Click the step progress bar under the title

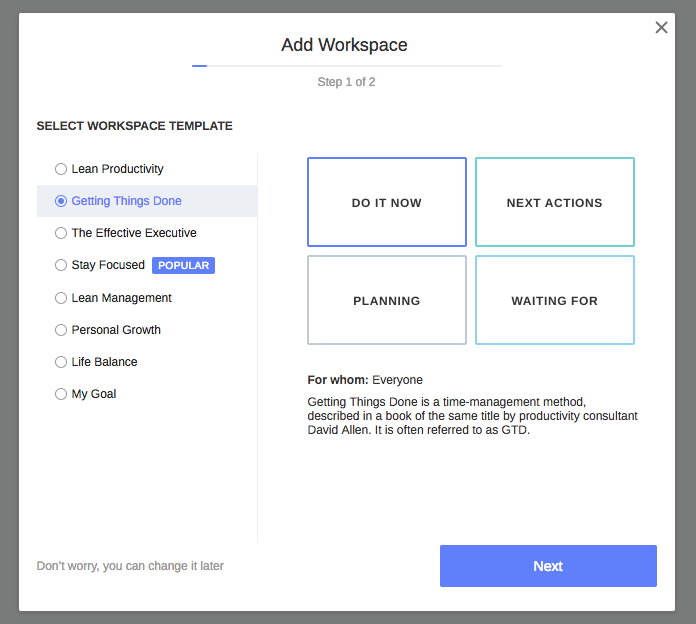click(347, 66)
